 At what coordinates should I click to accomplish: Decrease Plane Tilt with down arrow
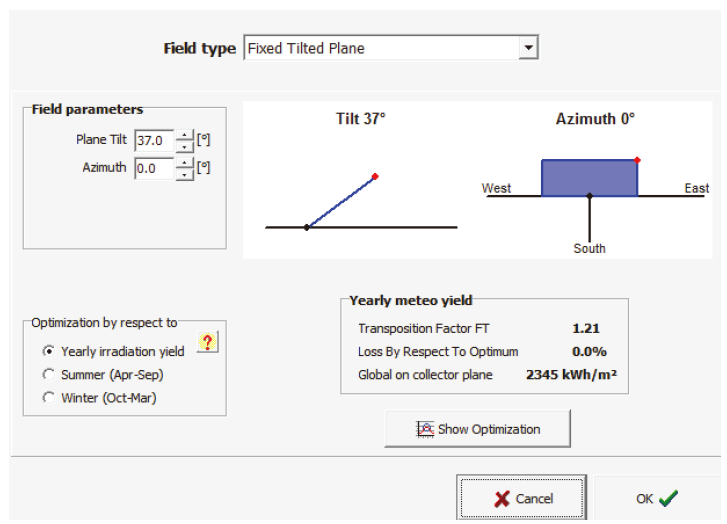(x=184, y=147)
